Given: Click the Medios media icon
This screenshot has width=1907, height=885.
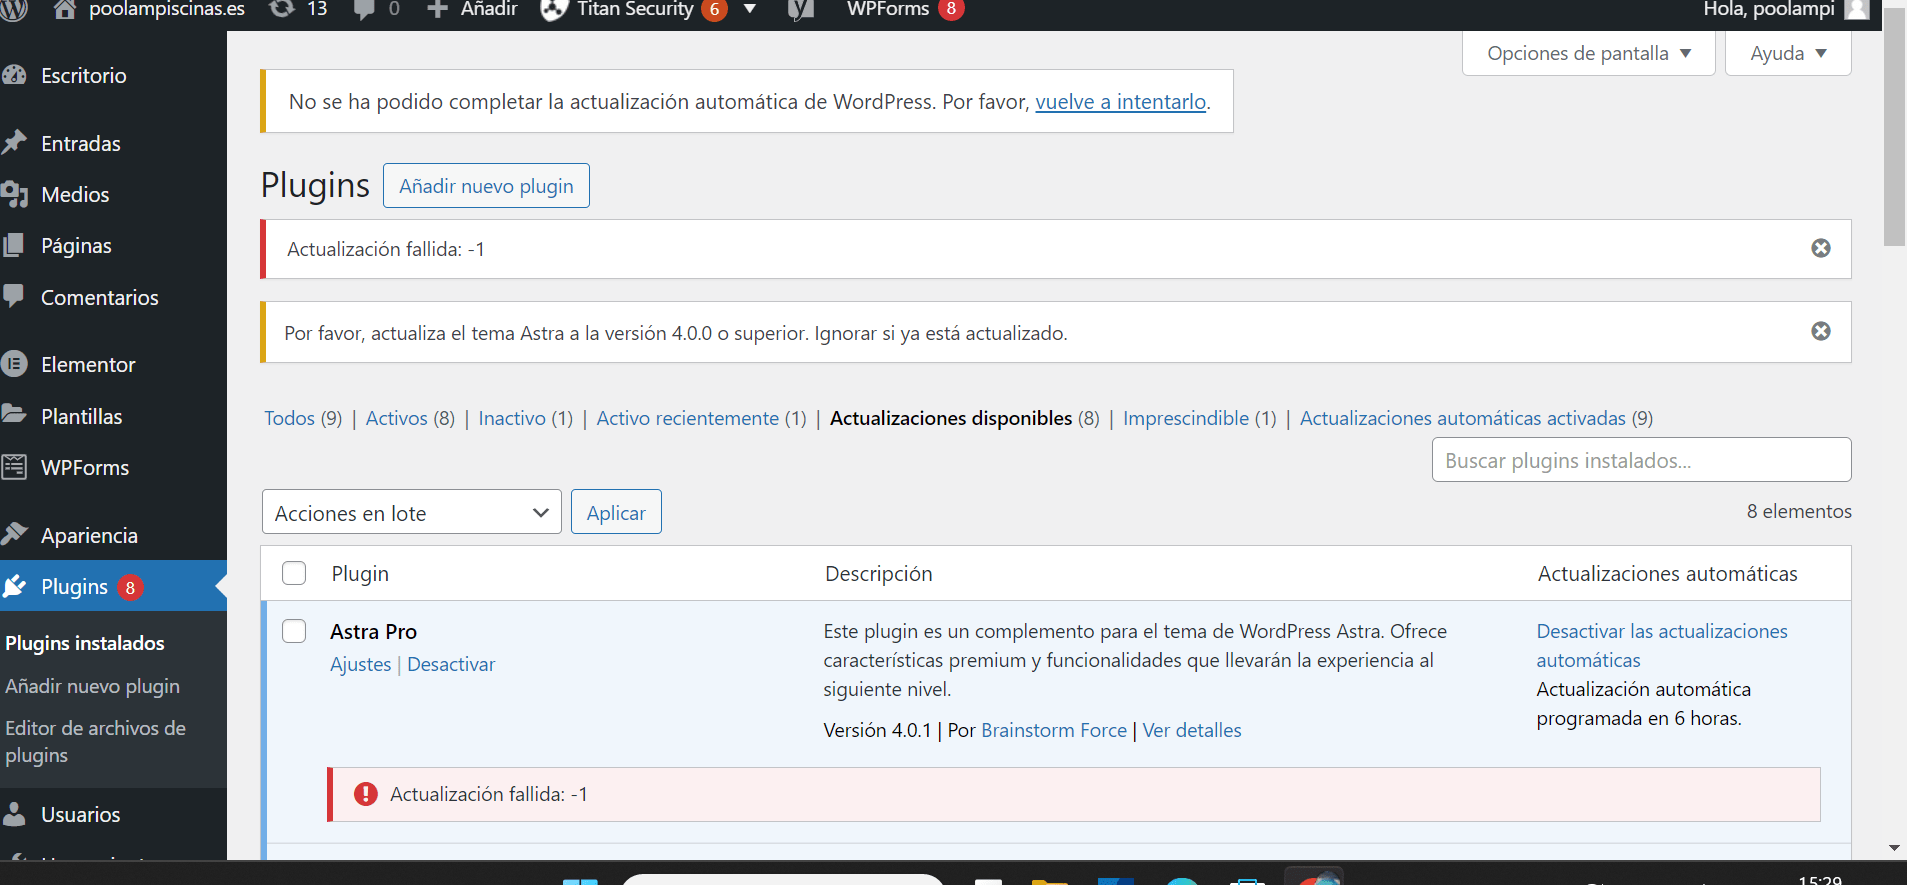Looking at the screenshot, I should [14, 194].
